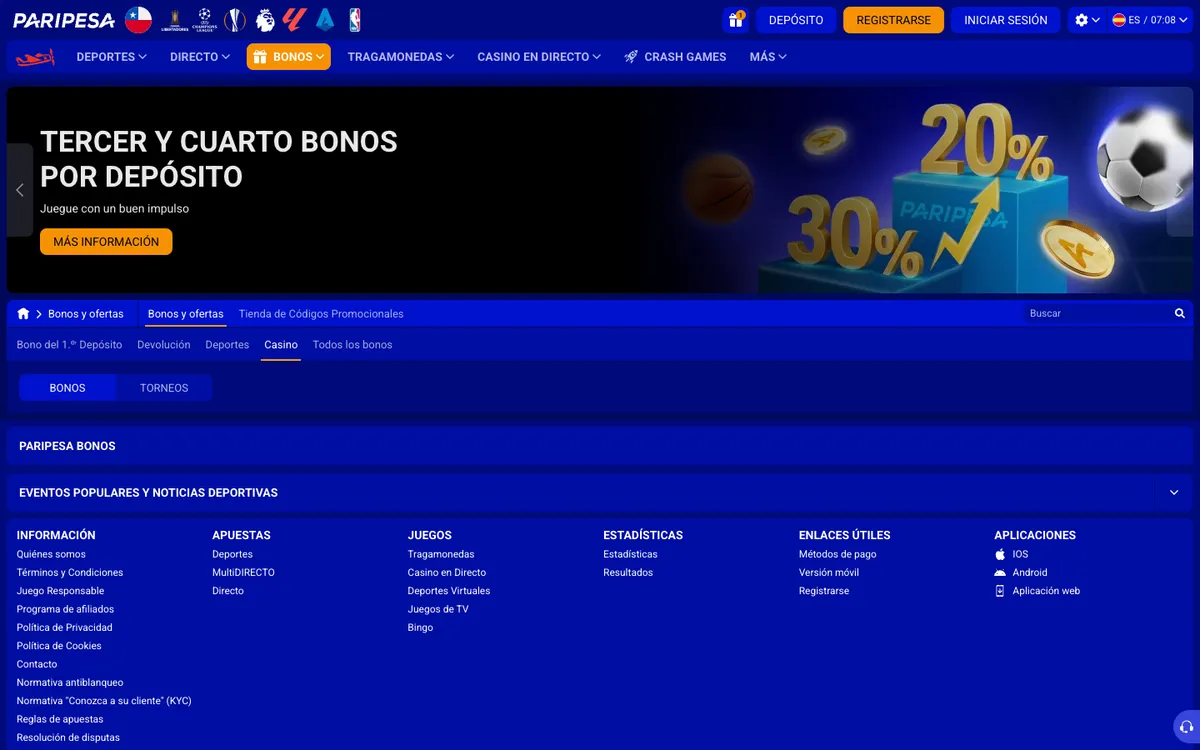Open Términos y Condiciones link
Viewport: 1200px width, 750px height.
point(70,573)
